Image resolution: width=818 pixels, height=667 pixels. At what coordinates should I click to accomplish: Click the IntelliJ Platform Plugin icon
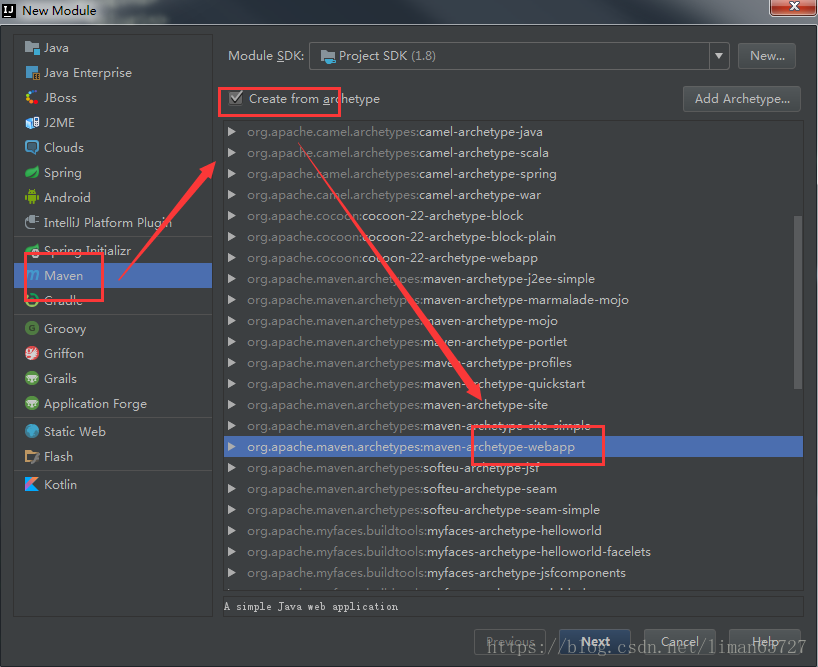tap(32, 222)
